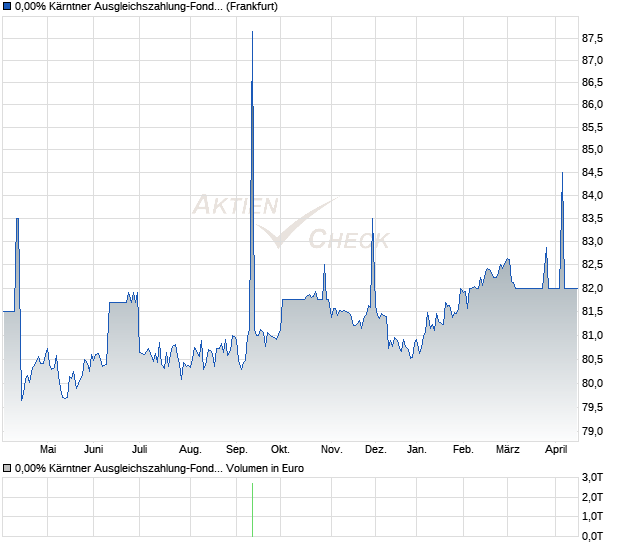This screenshot has width=620, height=546.
Task: Click the Sep. label on time axis
Action: 237,449
